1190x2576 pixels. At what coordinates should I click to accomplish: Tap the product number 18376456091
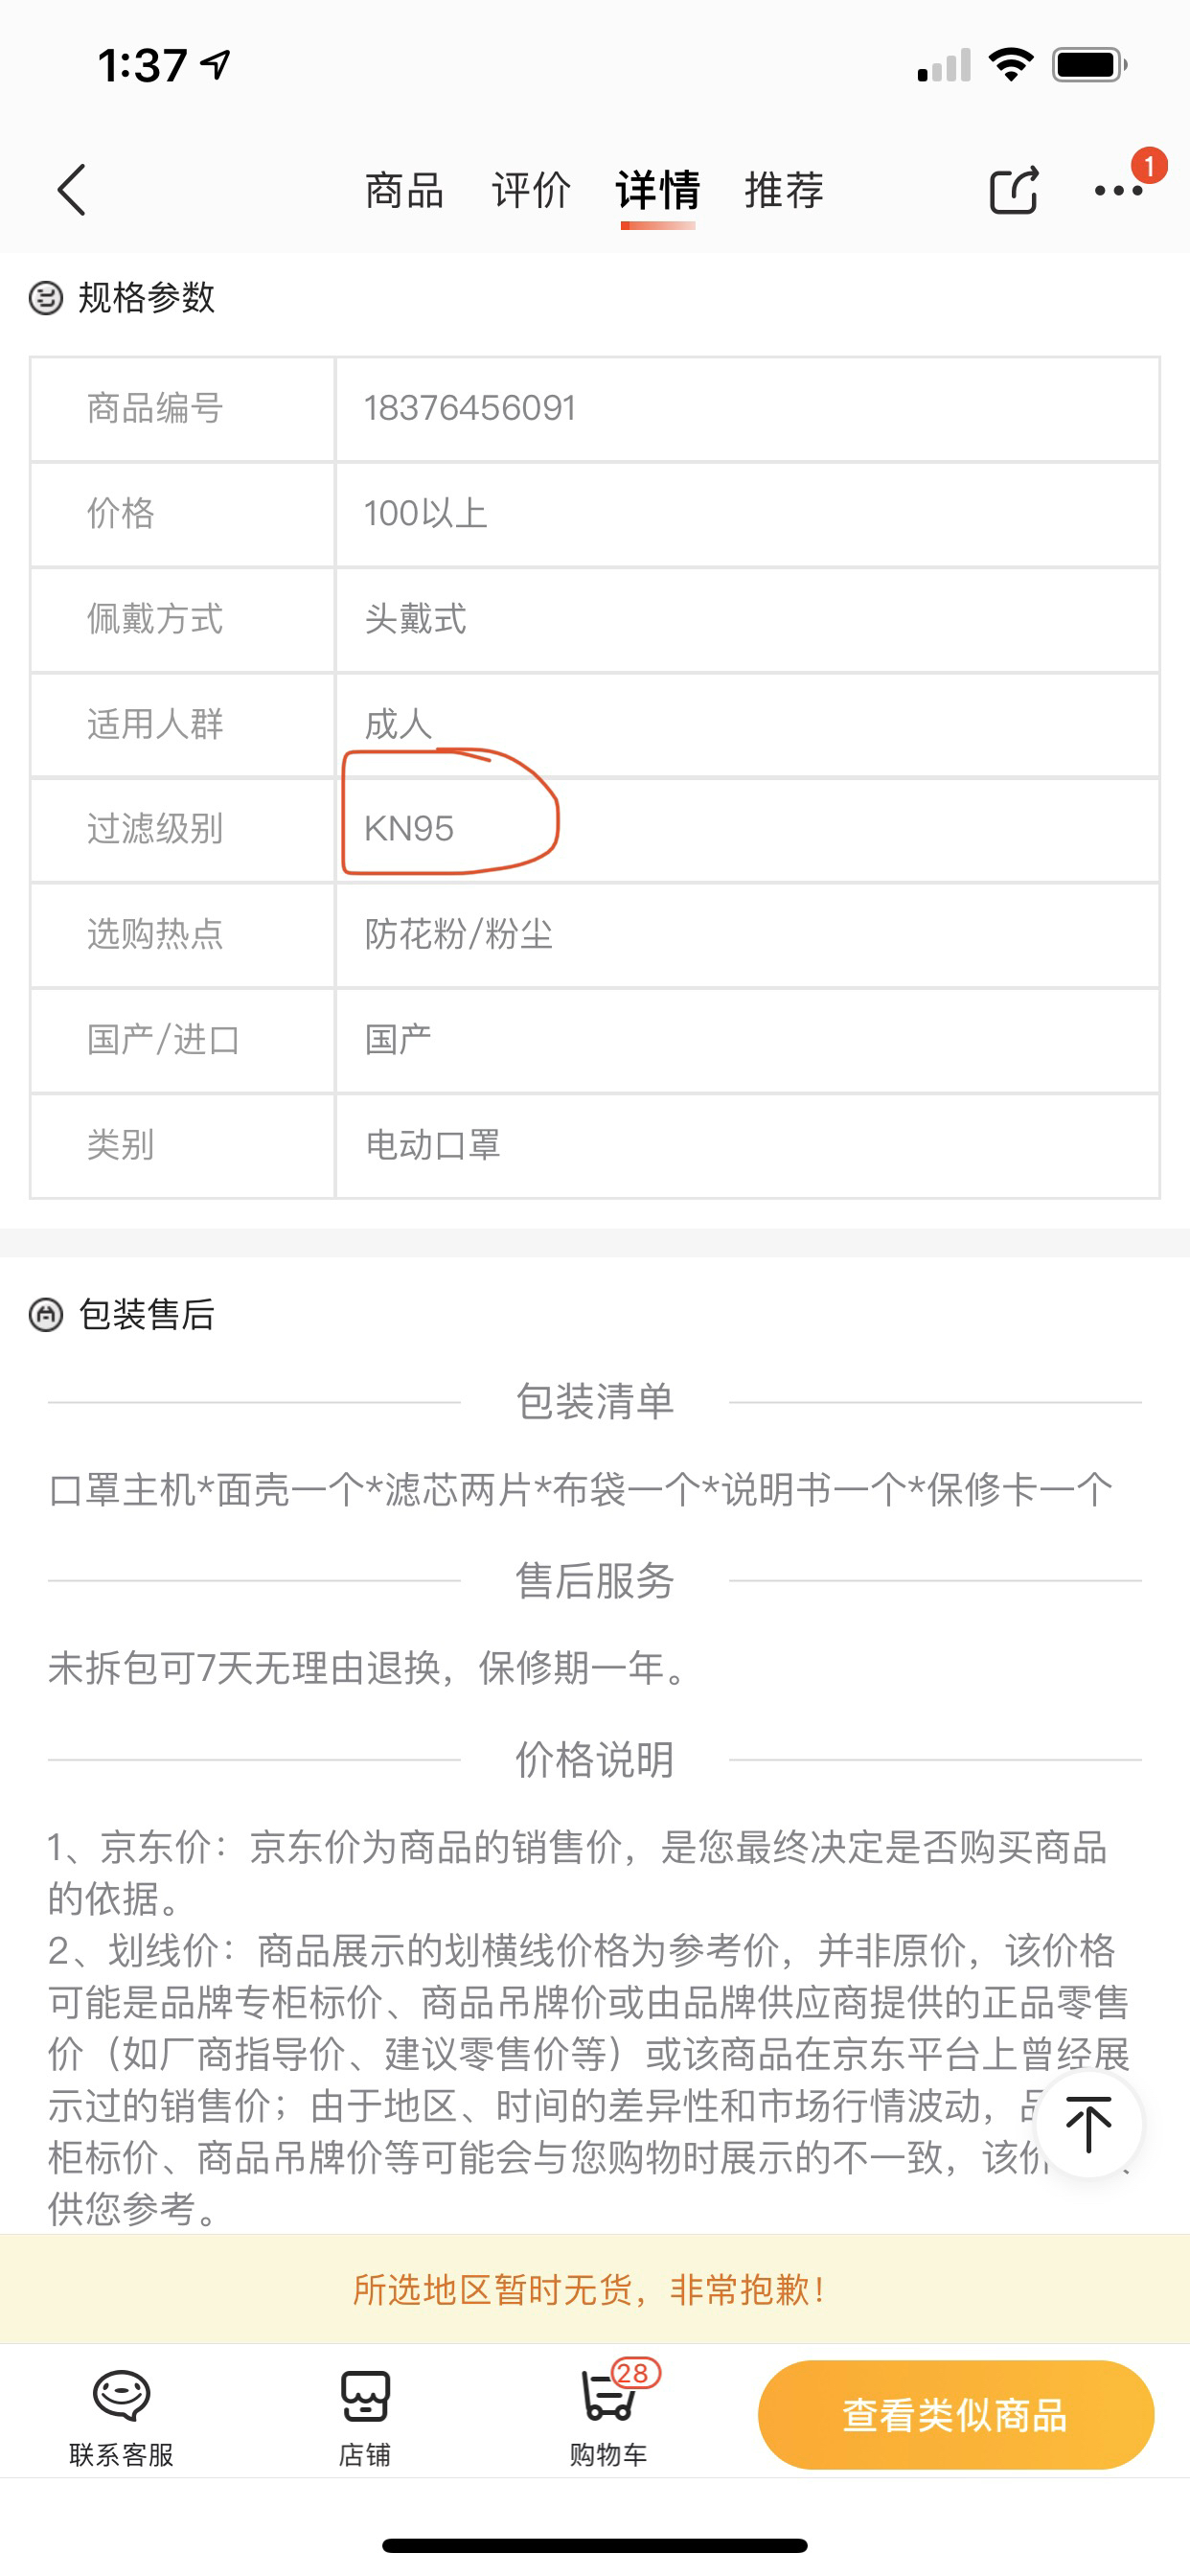(x=470, y=408)
